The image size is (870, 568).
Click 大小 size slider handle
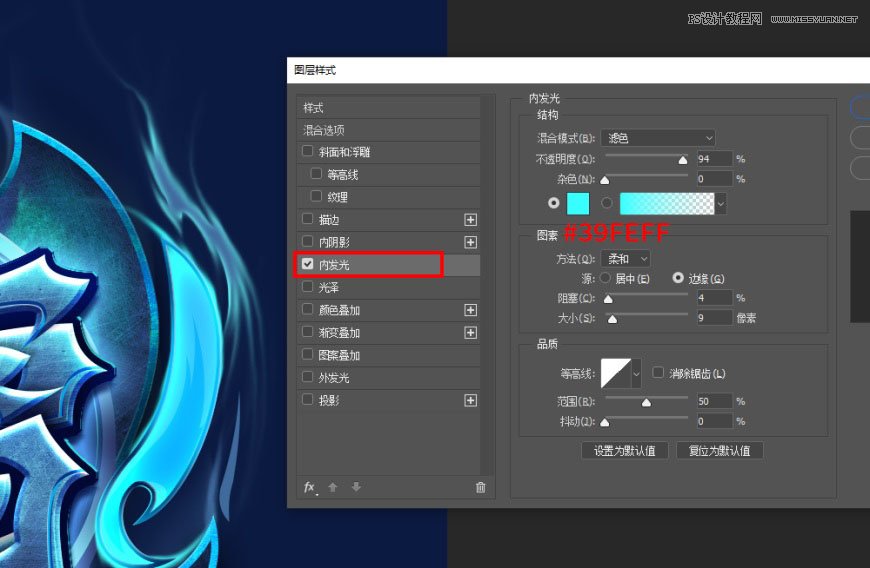point(612,320)
